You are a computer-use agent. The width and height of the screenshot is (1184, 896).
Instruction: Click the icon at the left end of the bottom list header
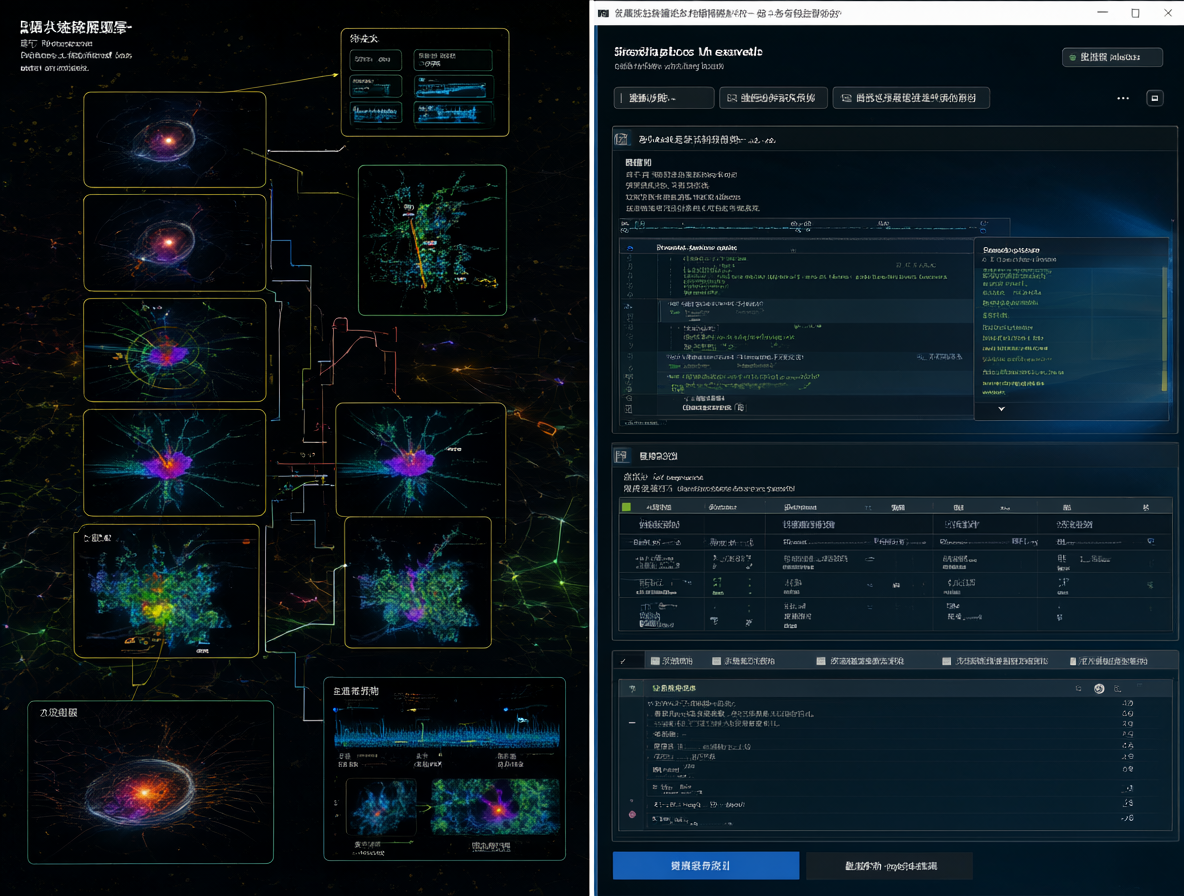[x=632, y=688]
